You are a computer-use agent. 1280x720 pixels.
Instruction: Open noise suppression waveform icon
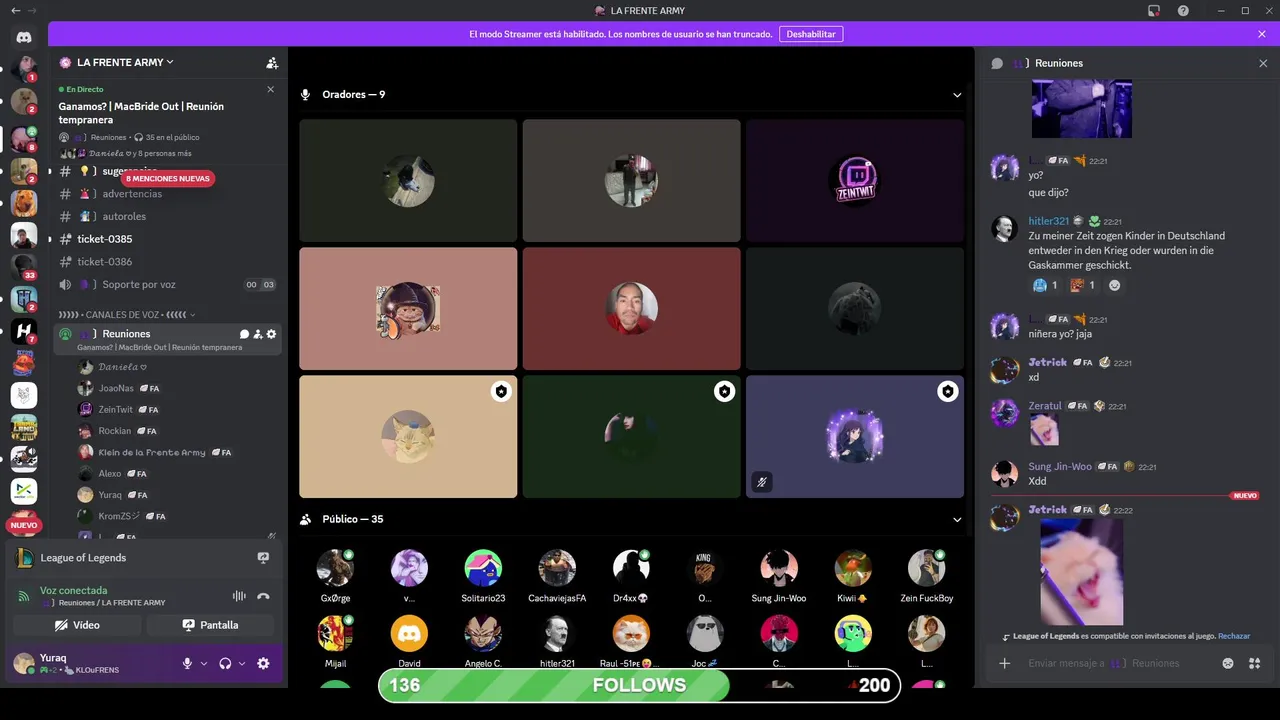(239, 596)
